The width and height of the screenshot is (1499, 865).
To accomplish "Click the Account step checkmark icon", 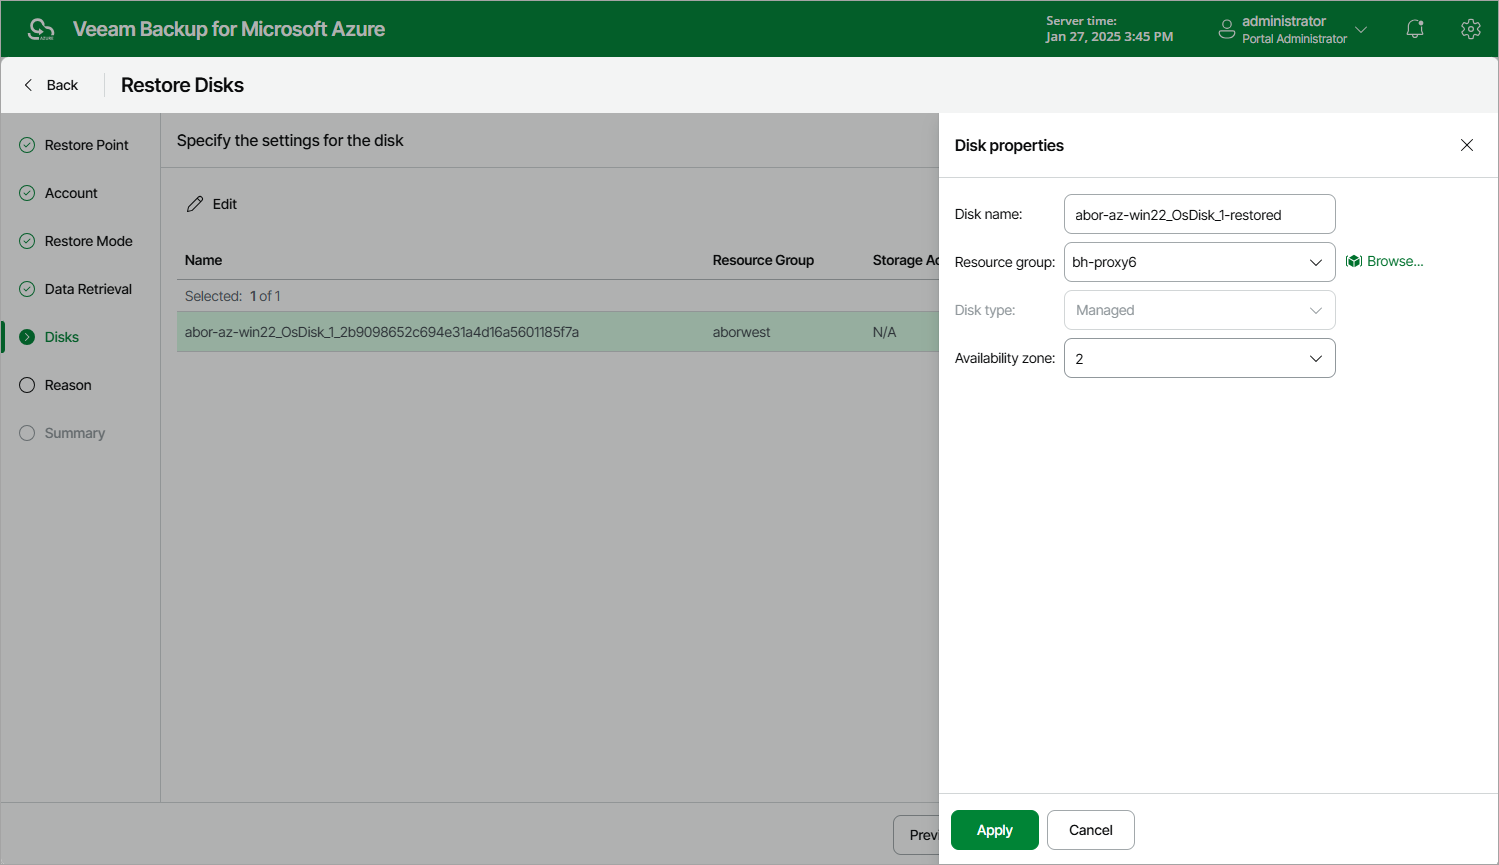I will coord(27,193).
